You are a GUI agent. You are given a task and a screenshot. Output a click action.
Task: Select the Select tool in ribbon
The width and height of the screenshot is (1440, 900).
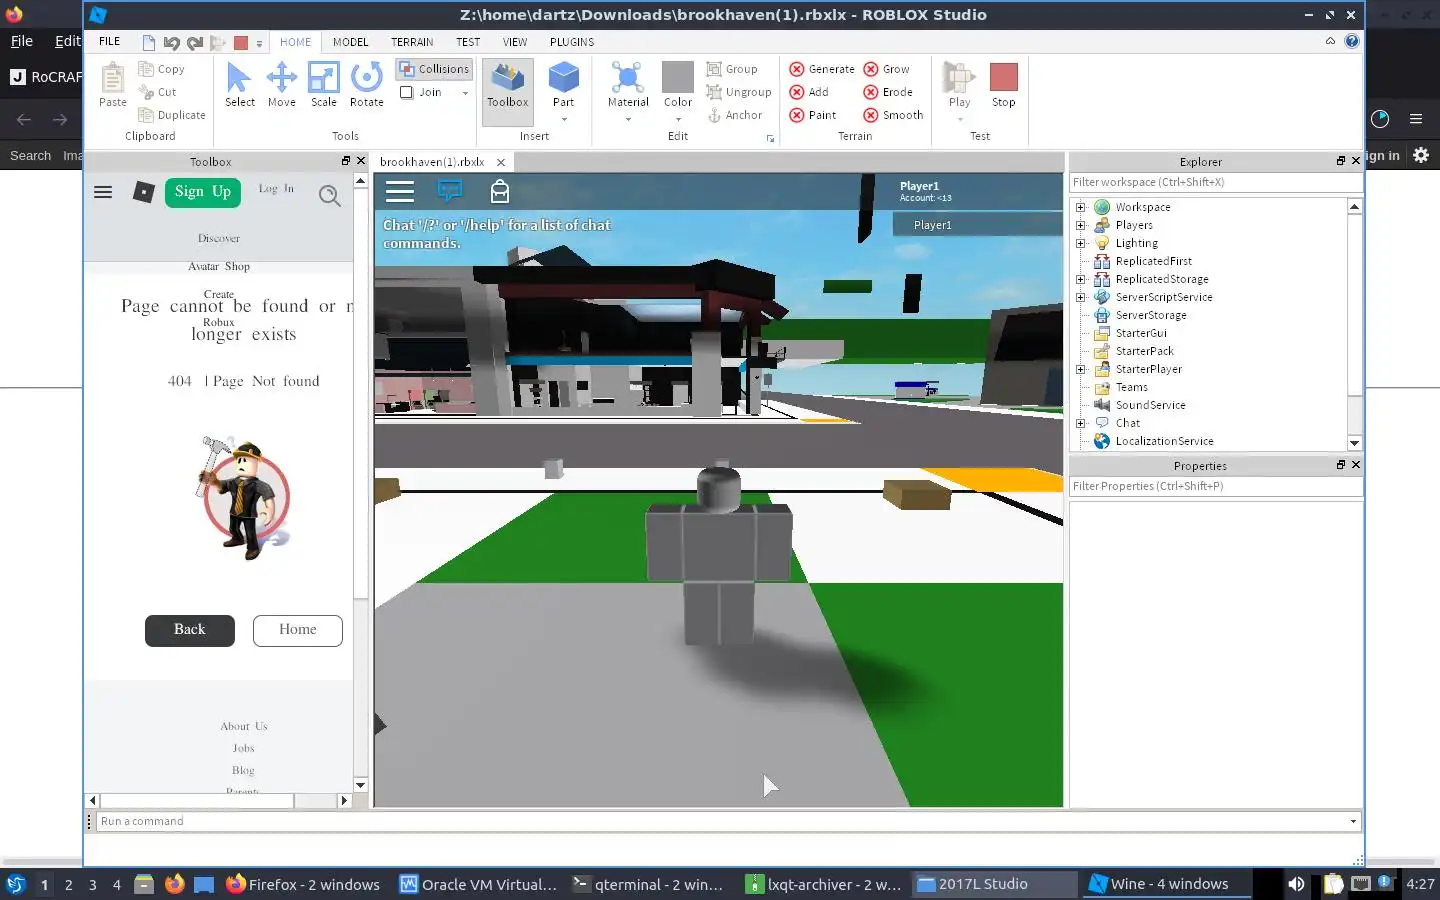240,85
